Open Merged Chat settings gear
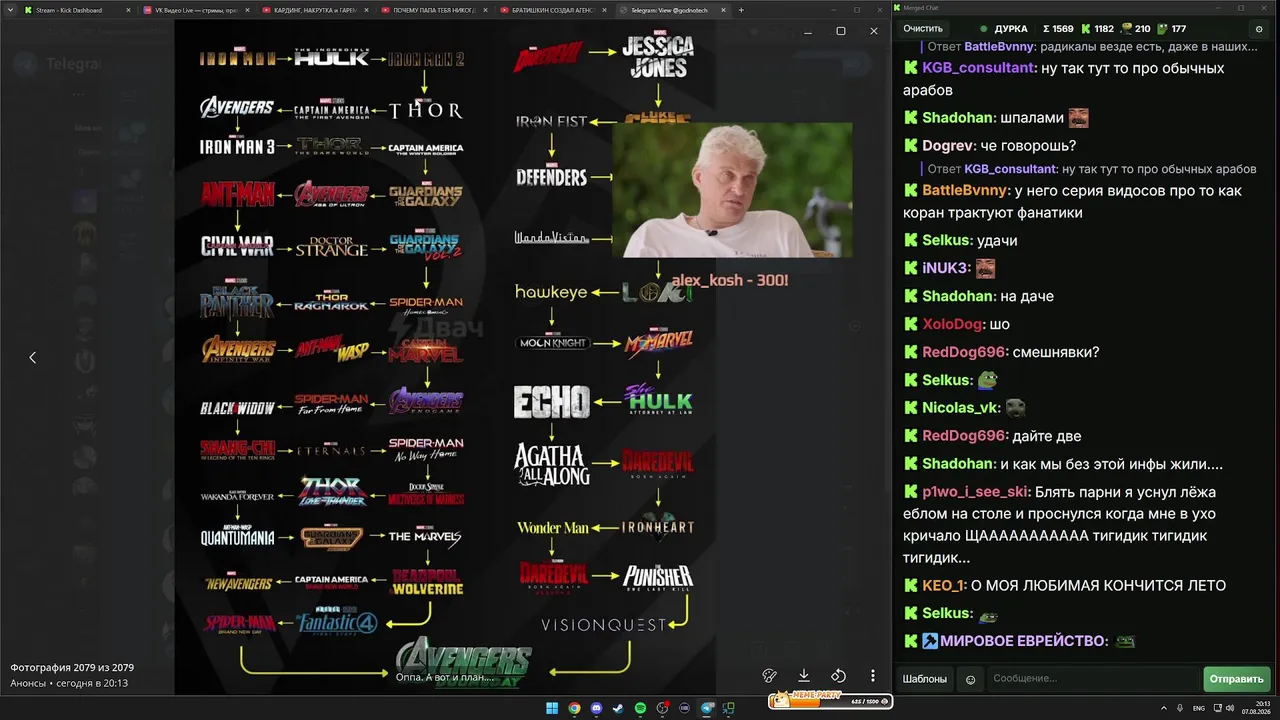Viewport: 1280px width, 720px height. (1258, 29)
